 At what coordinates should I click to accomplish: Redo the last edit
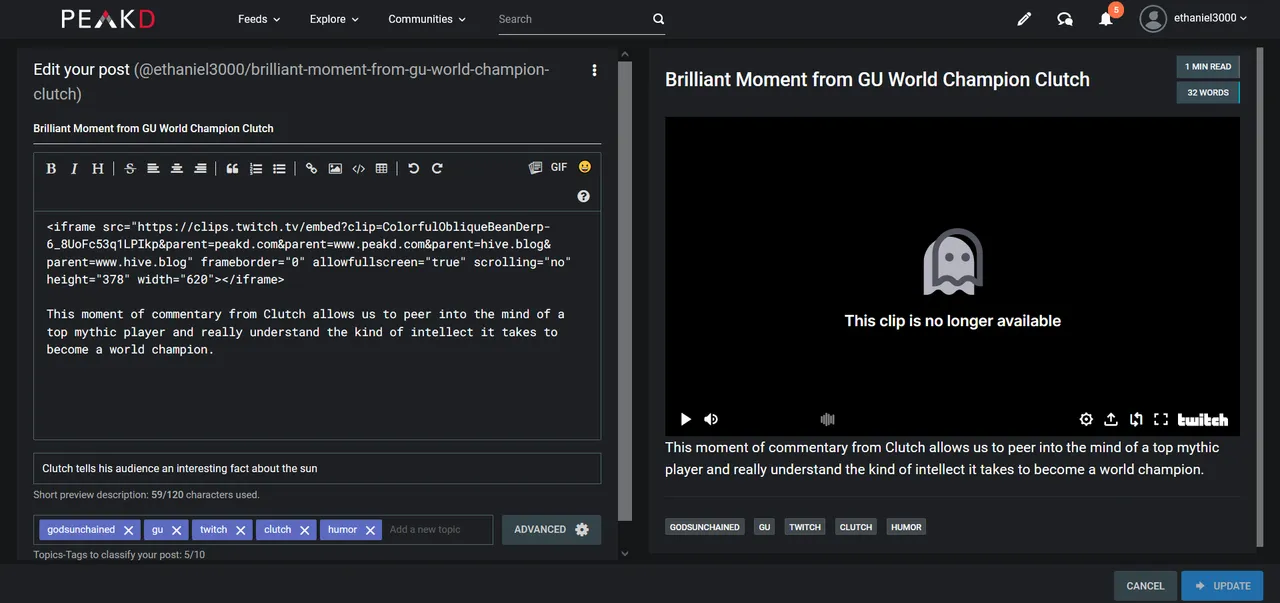437,169
